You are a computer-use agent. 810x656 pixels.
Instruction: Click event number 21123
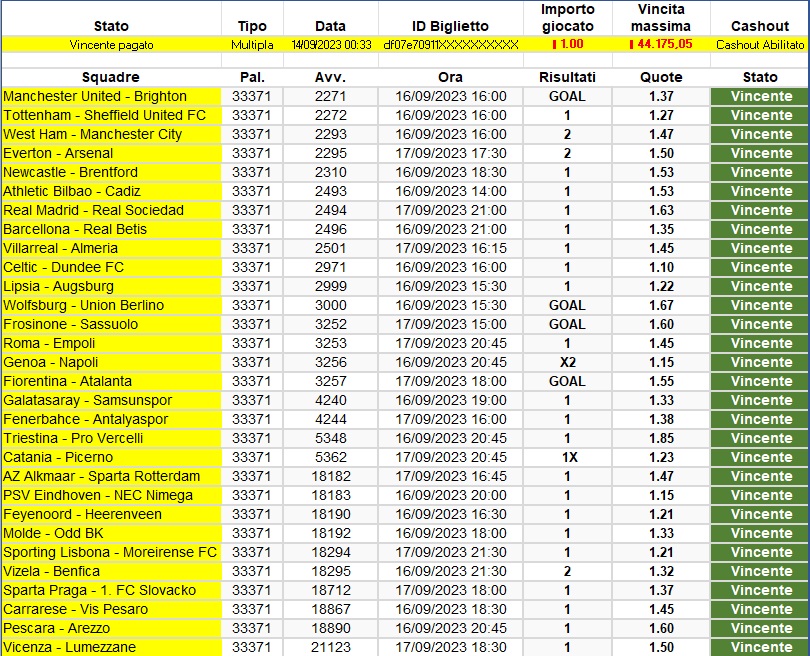pos(331,648)
